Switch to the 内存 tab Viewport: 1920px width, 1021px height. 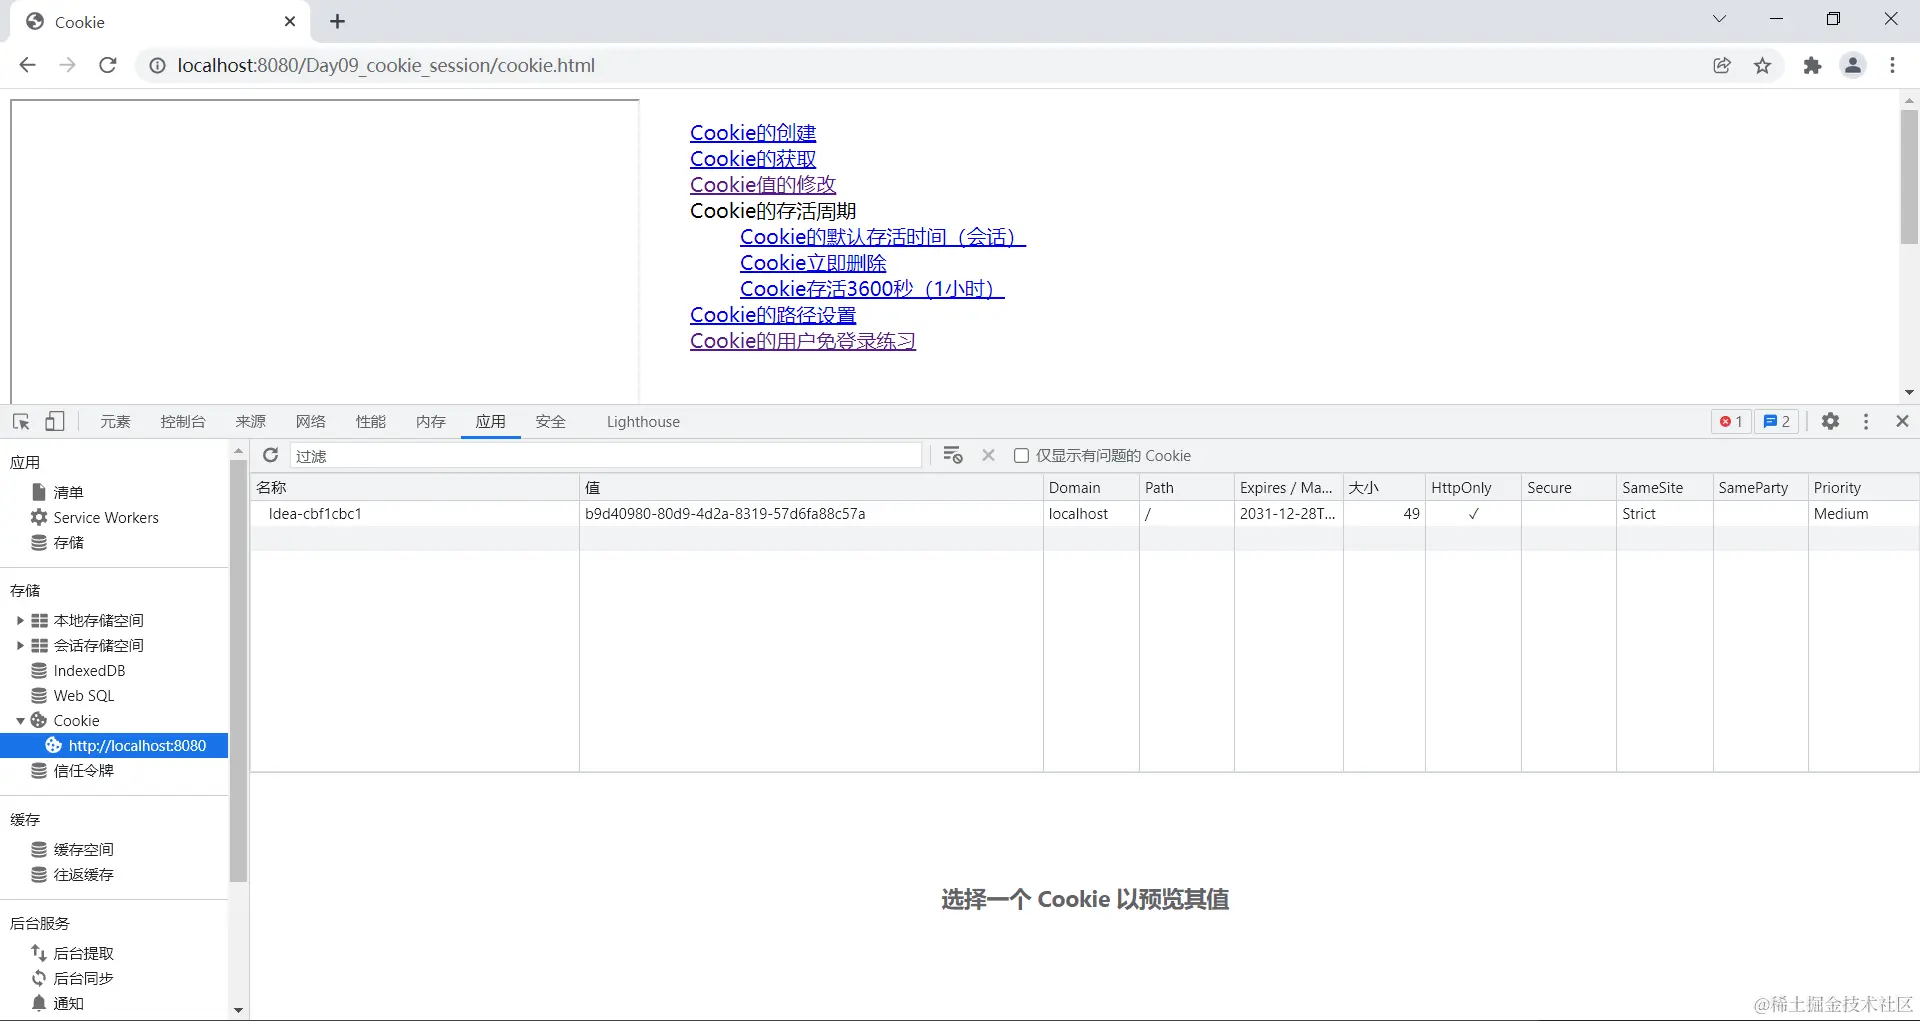(431, 422)
